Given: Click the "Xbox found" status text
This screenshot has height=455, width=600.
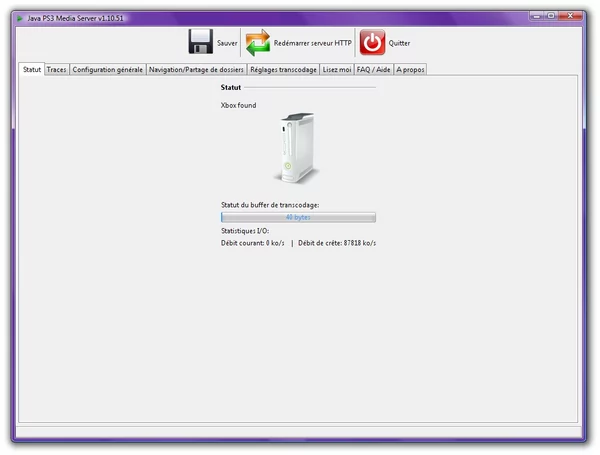Looking at the screenshot, I should pos(238,105).
